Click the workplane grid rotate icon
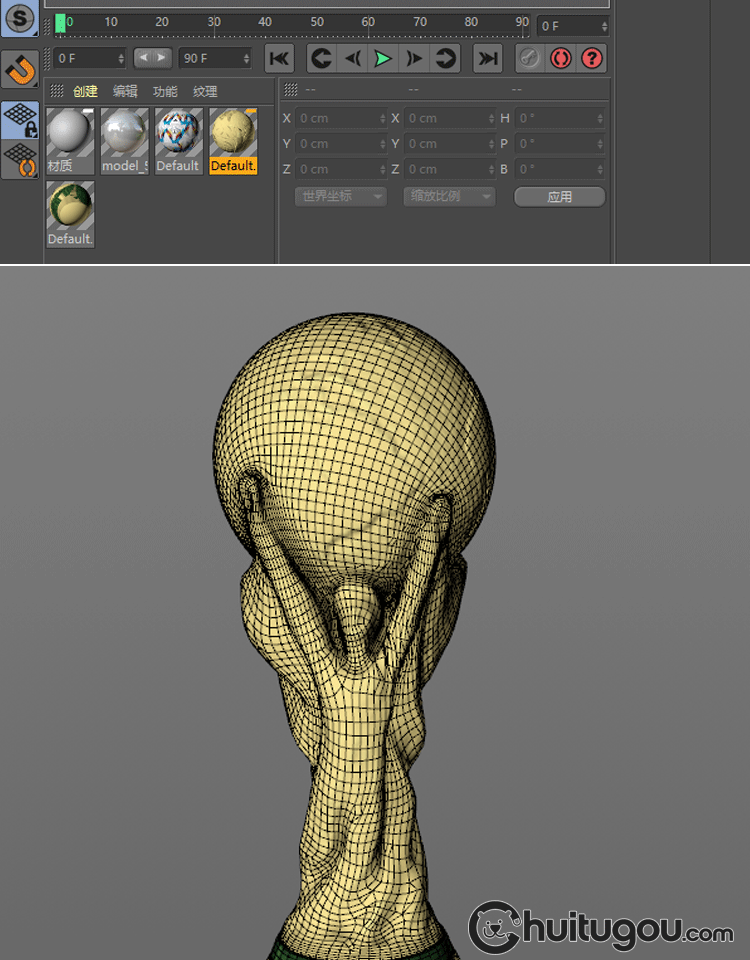 pyautogui.click(x=21, y=159)
